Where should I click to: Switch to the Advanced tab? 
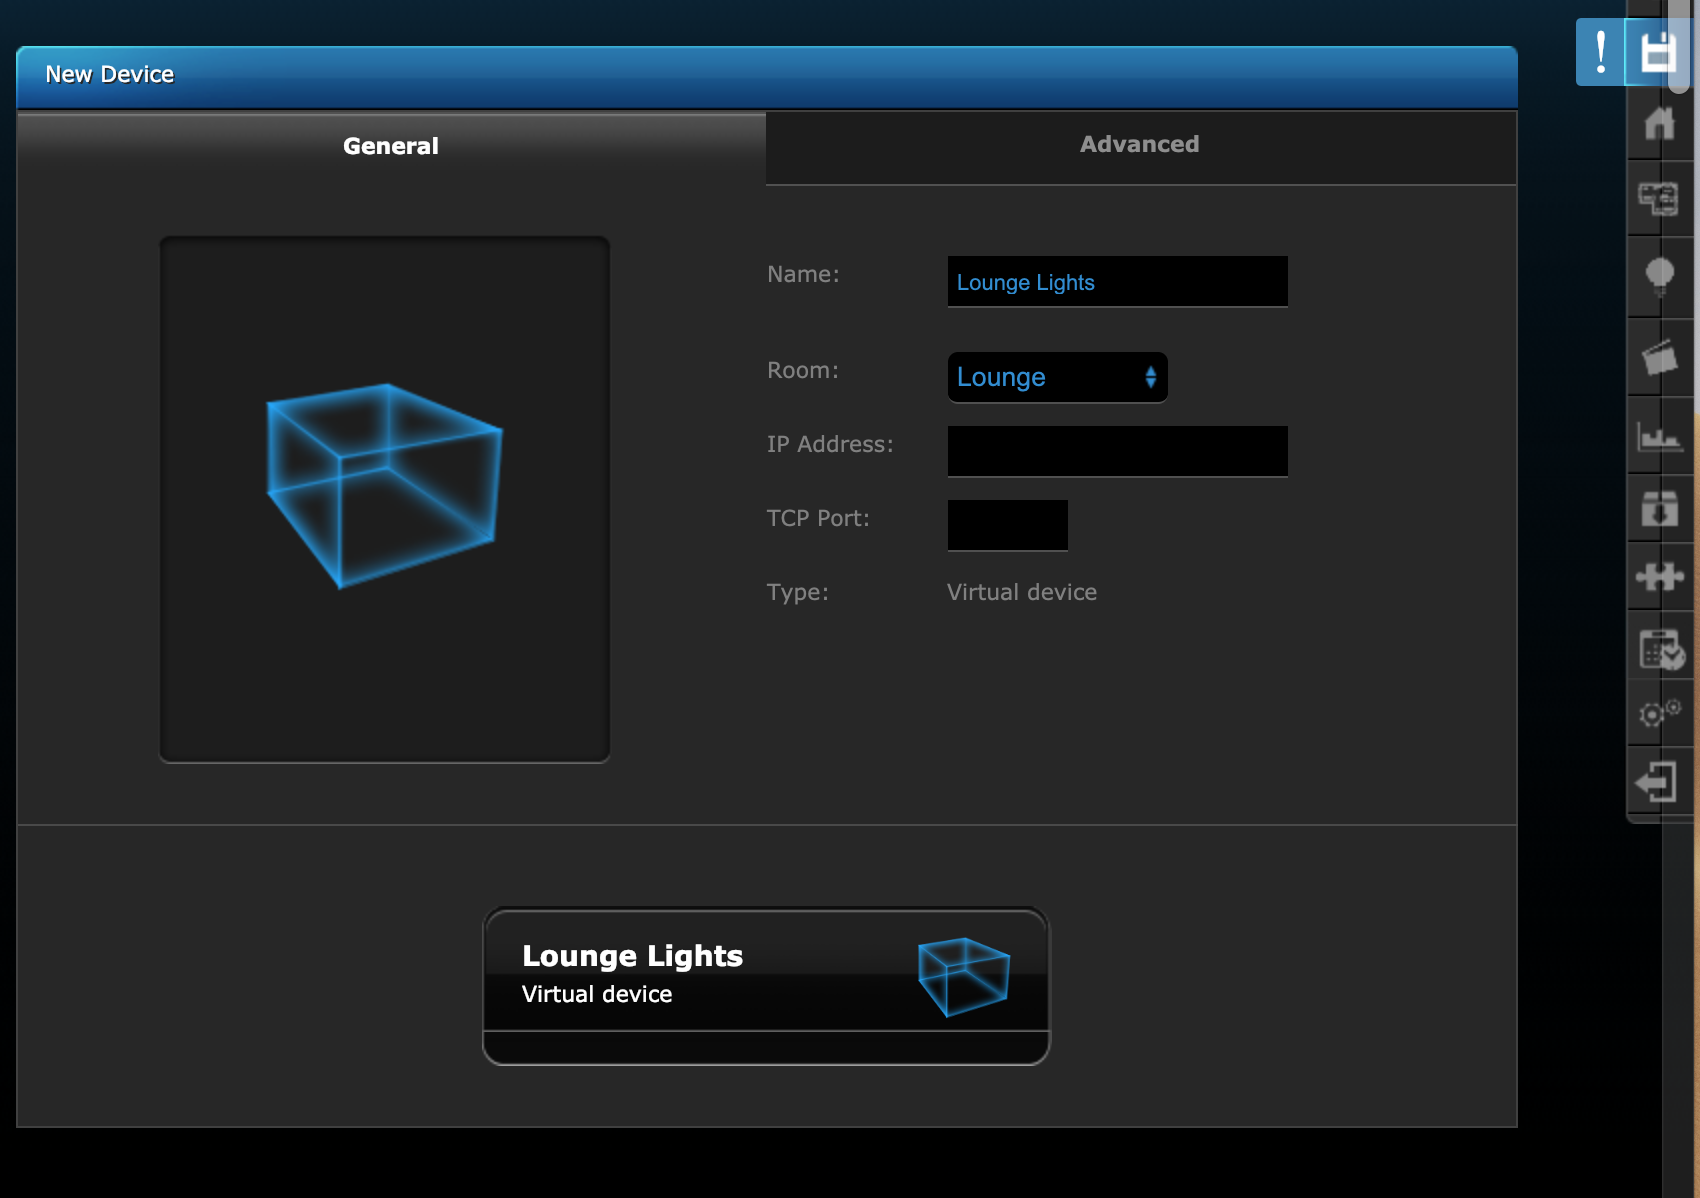click(x=1139, y=145)
